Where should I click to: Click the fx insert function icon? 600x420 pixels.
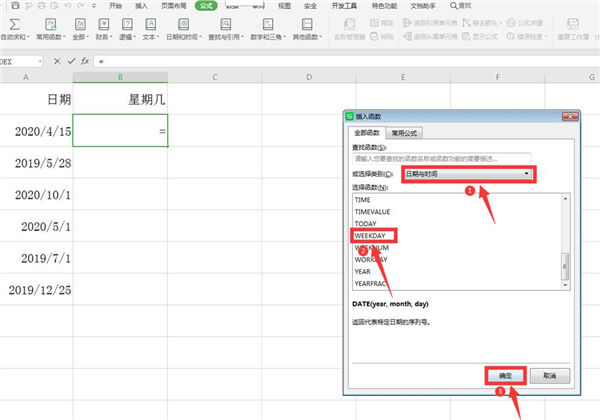(85, 62)
